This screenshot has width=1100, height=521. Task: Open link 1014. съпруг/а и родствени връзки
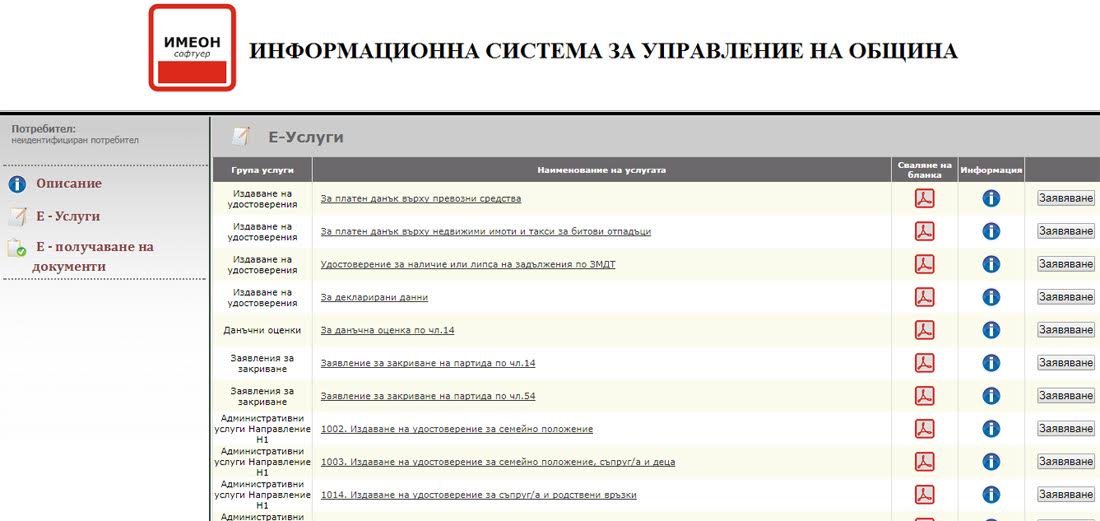click(x=478, y=495)
